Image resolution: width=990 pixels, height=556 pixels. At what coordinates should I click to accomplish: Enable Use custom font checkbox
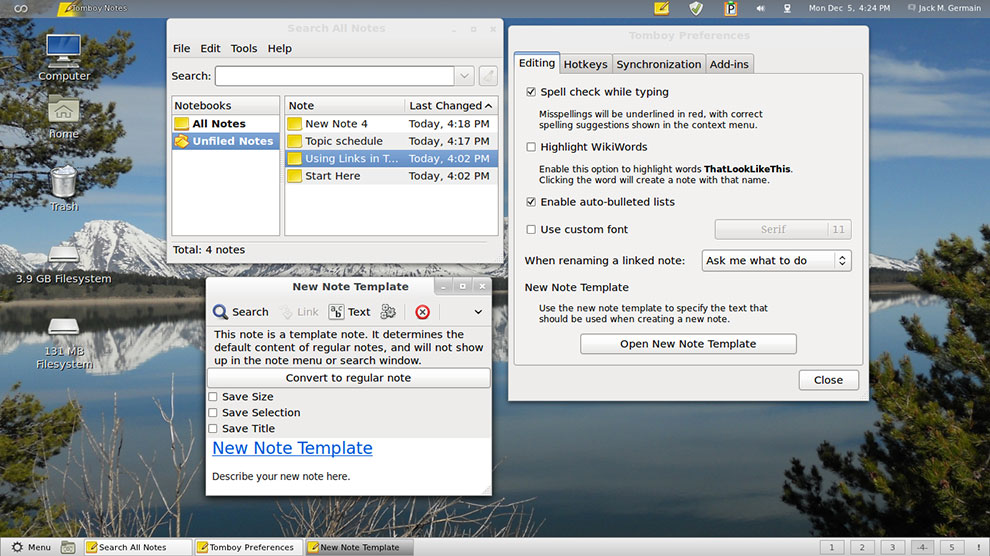point(531,230)
